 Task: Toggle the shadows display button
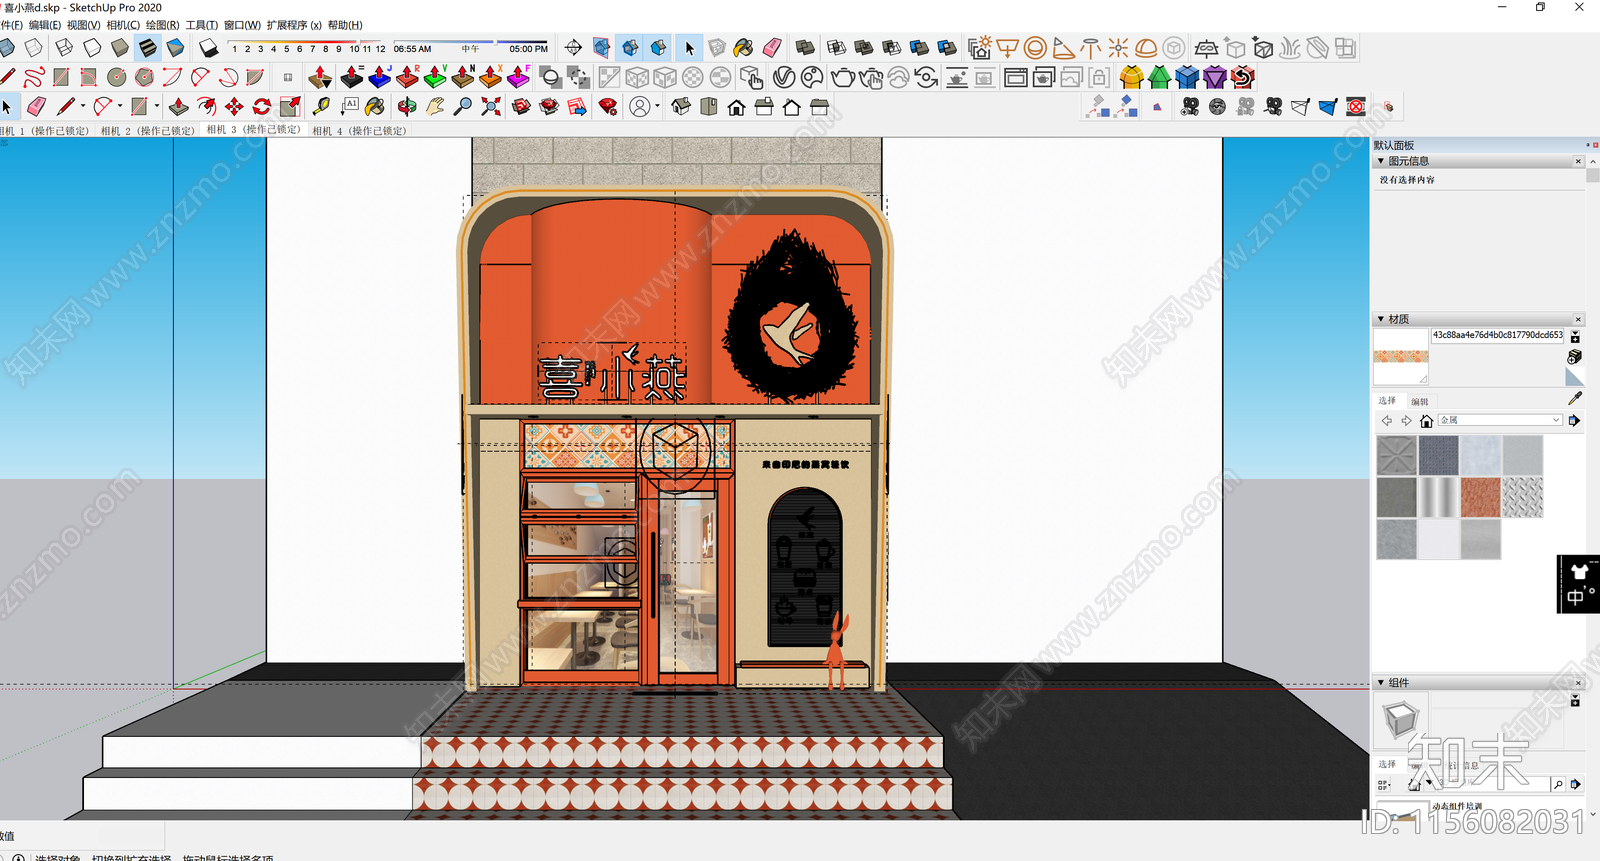pos(208,47)
